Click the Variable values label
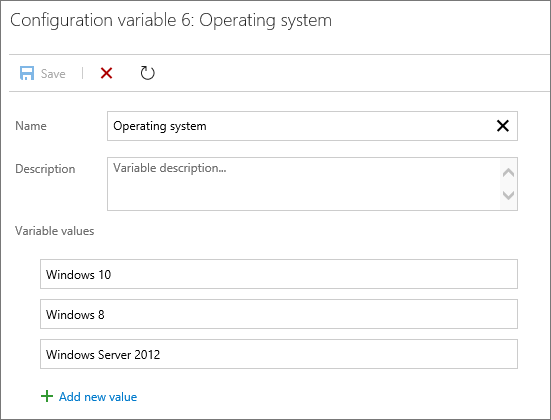551x420 pixels. click(x=54, y=231)
